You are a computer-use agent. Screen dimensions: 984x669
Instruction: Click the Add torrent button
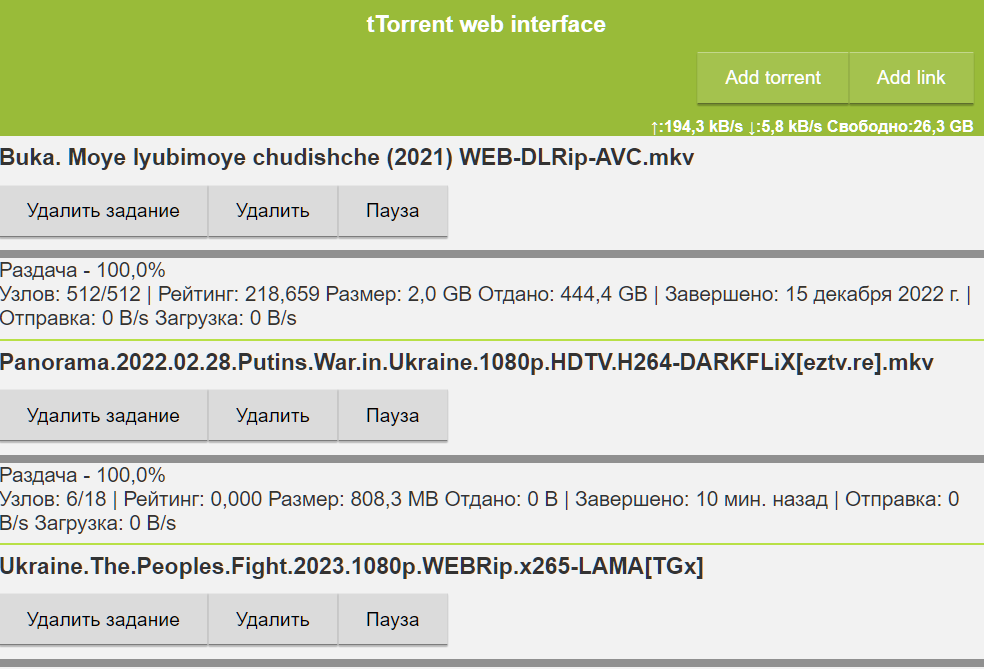(x=773, y=78)
